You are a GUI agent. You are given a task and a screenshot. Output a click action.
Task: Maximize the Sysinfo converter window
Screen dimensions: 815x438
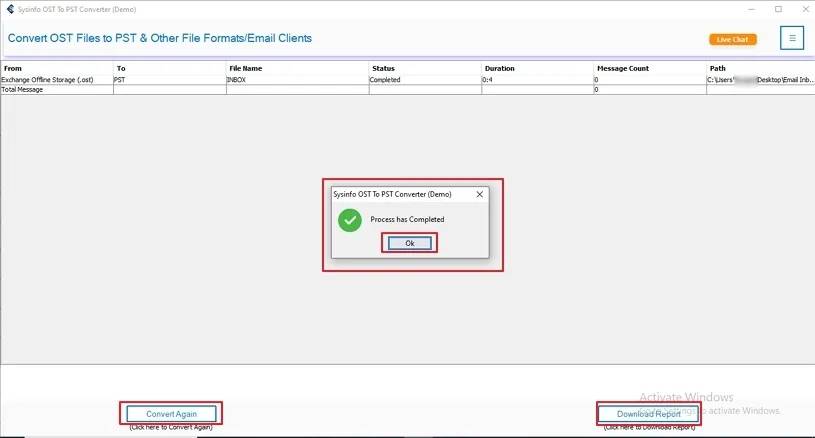(x=778, y=9)
